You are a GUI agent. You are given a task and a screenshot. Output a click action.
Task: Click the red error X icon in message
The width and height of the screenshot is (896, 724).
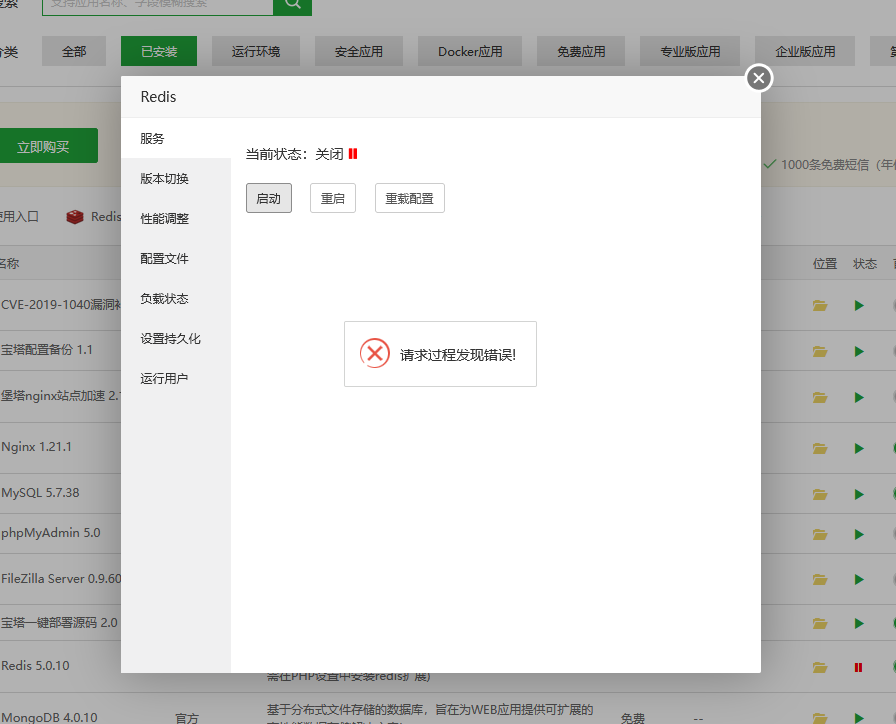coord(375,353)
